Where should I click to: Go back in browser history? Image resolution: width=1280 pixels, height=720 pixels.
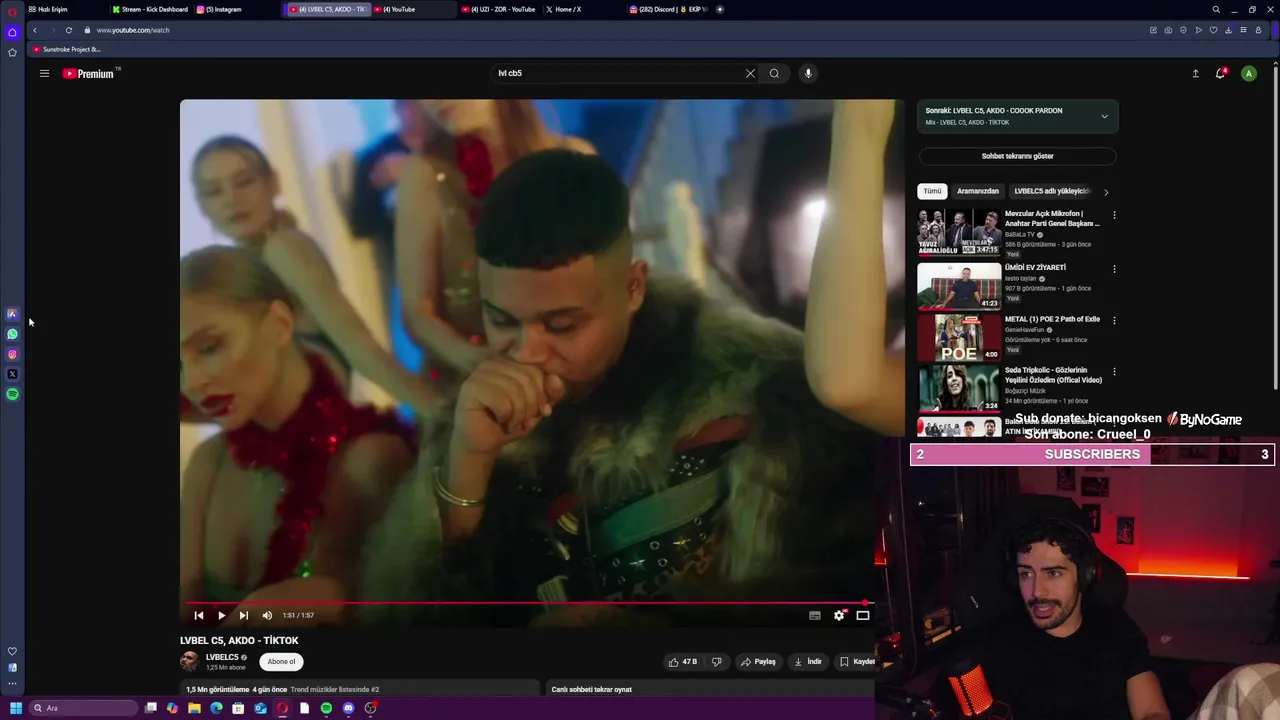(x=34, y=30)
